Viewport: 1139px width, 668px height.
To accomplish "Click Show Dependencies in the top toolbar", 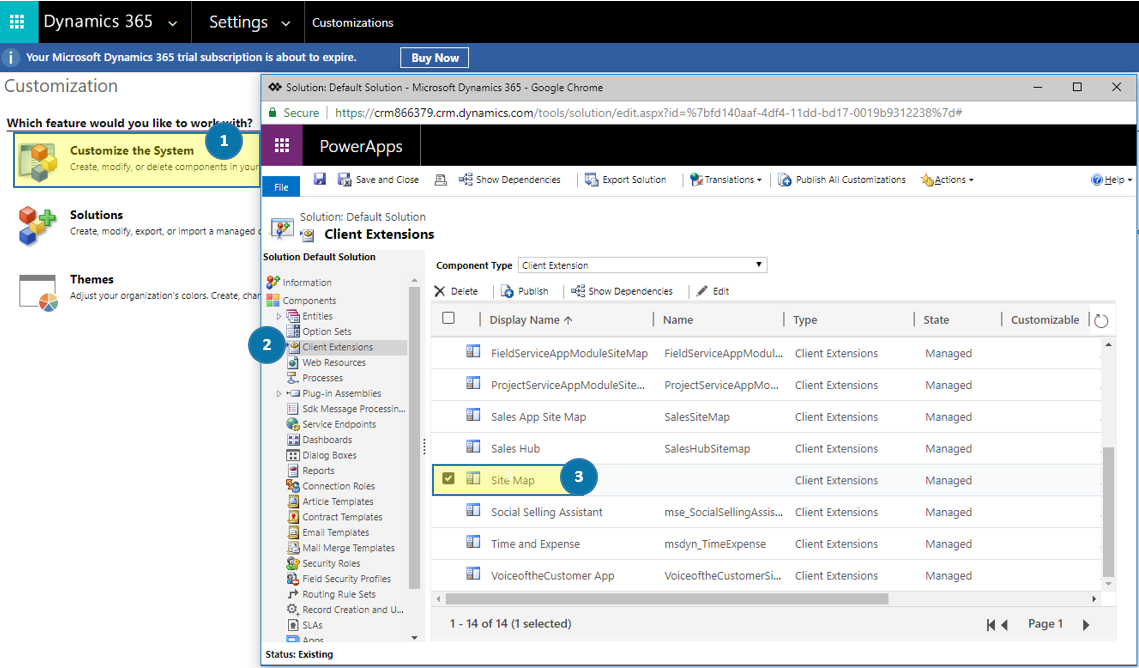I will click(509, 179).
